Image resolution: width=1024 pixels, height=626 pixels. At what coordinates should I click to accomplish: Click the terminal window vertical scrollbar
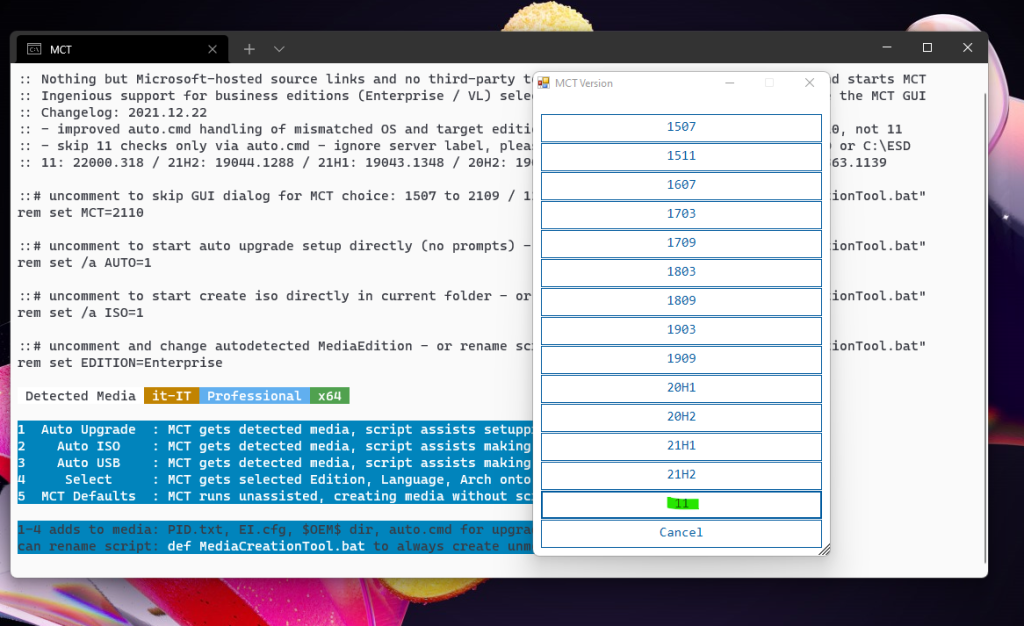[x=983, y=300]
